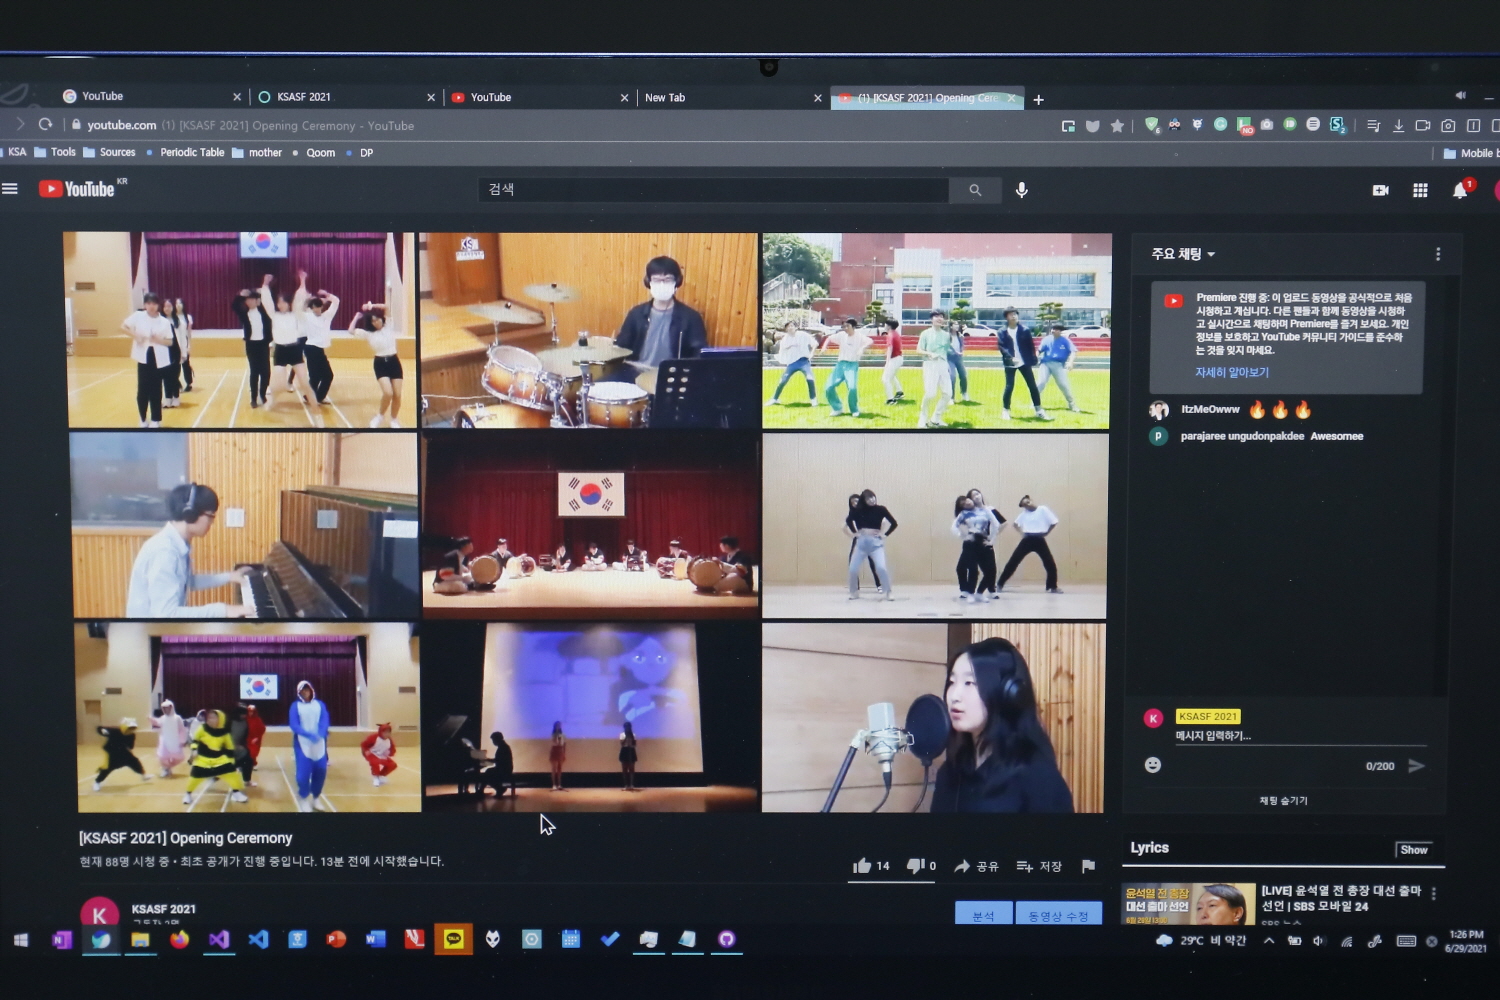Open the Windows Start menu
1500x1000 pixels.
[21, 940]
